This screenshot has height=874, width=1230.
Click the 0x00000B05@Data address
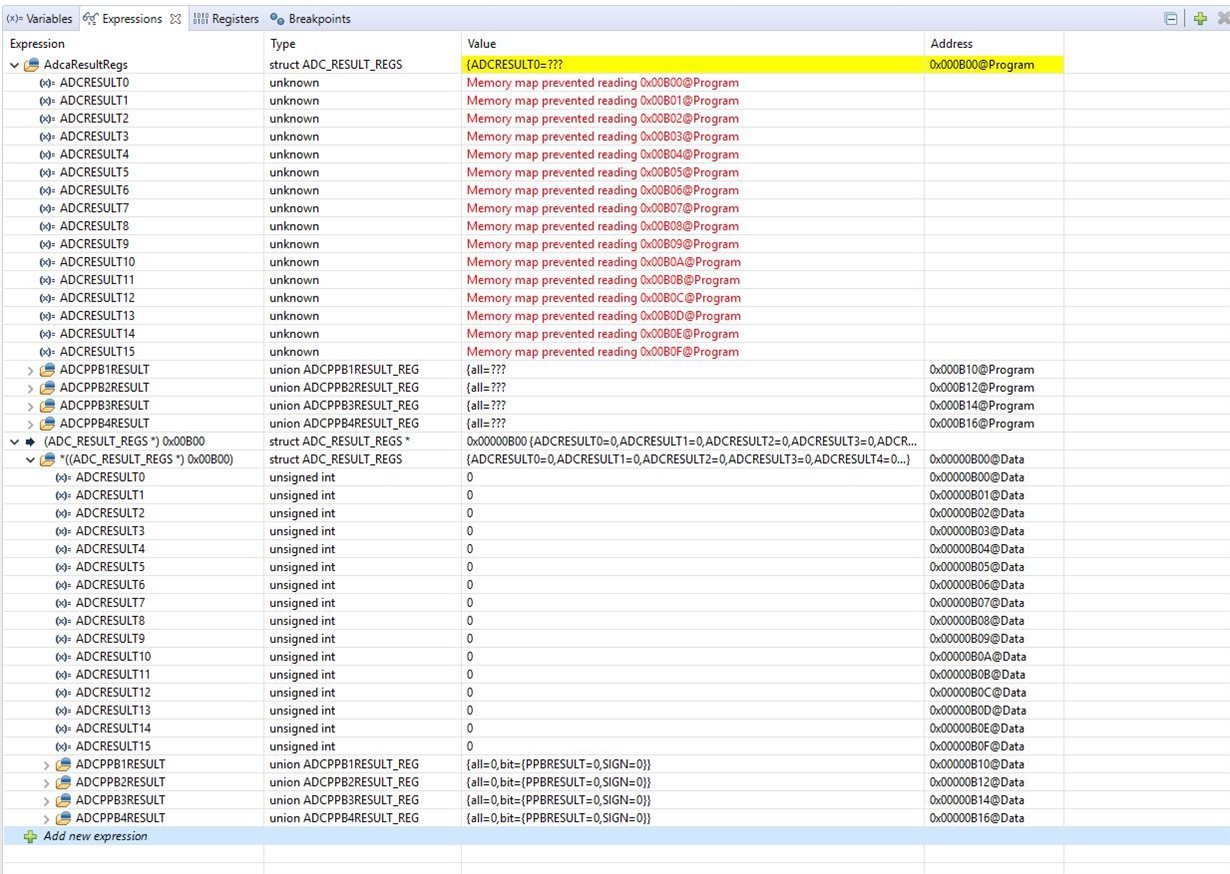(977, 567)
